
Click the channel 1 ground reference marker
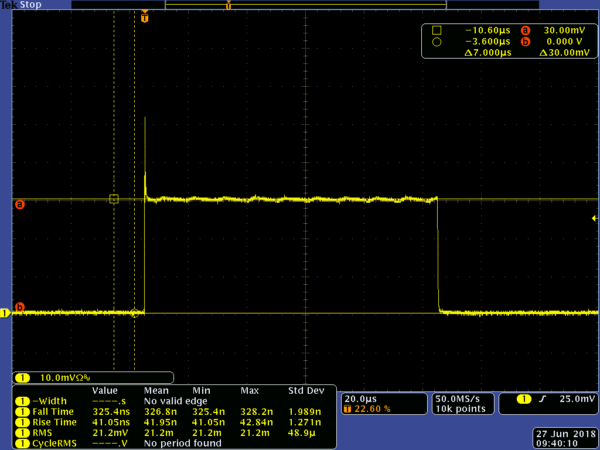coord(5,313)
